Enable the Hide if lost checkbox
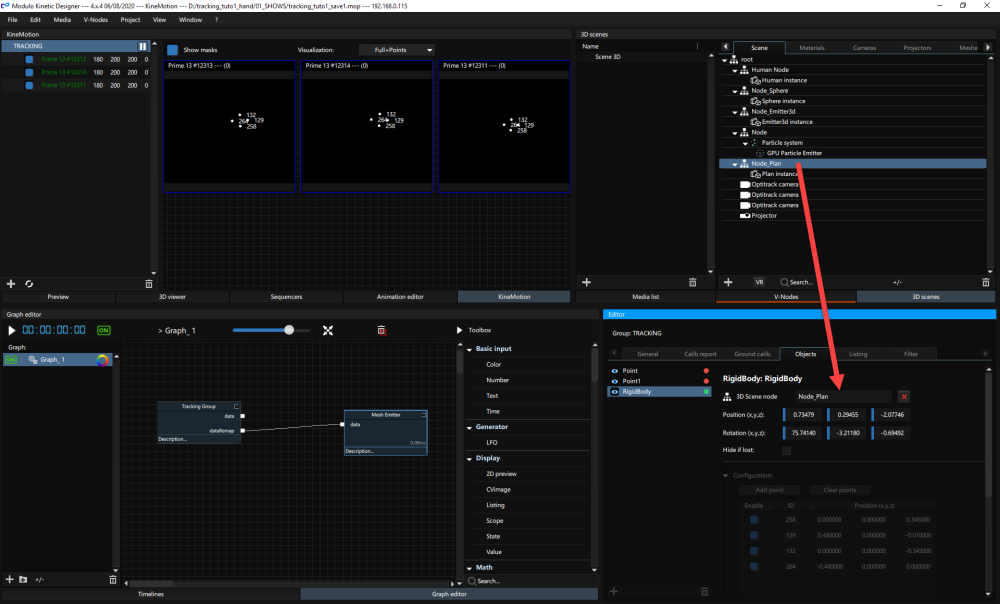1000x604 pixels. [786, 451]
